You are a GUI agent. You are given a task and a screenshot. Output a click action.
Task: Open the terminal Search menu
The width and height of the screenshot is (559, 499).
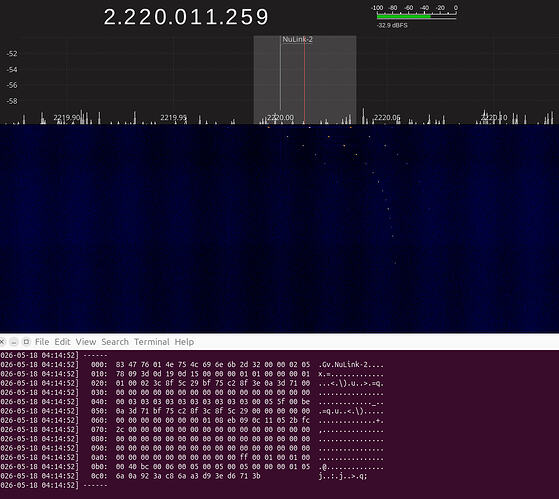(115, 342)
